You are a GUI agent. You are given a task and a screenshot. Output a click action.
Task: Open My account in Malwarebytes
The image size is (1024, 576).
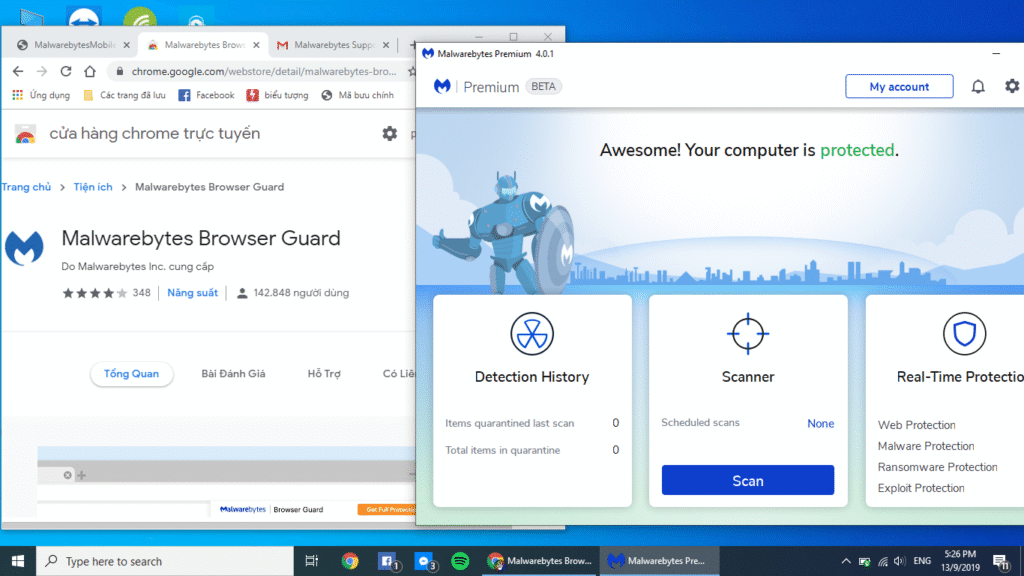click(899, 87)
